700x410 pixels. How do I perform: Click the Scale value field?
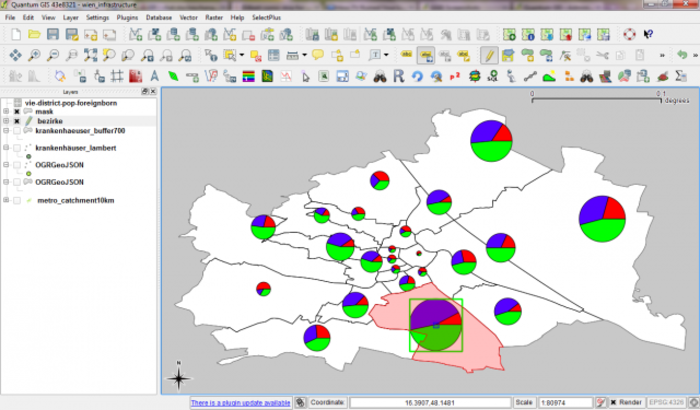566,403
